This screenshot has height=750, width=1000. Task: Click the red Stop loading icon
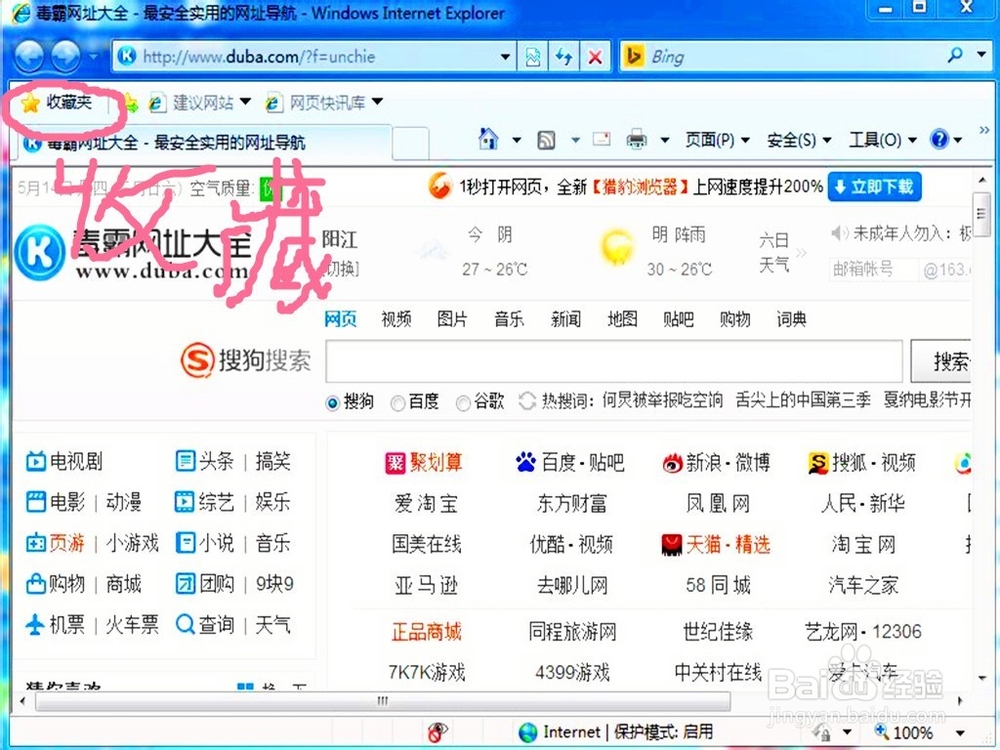click(595, 57)
